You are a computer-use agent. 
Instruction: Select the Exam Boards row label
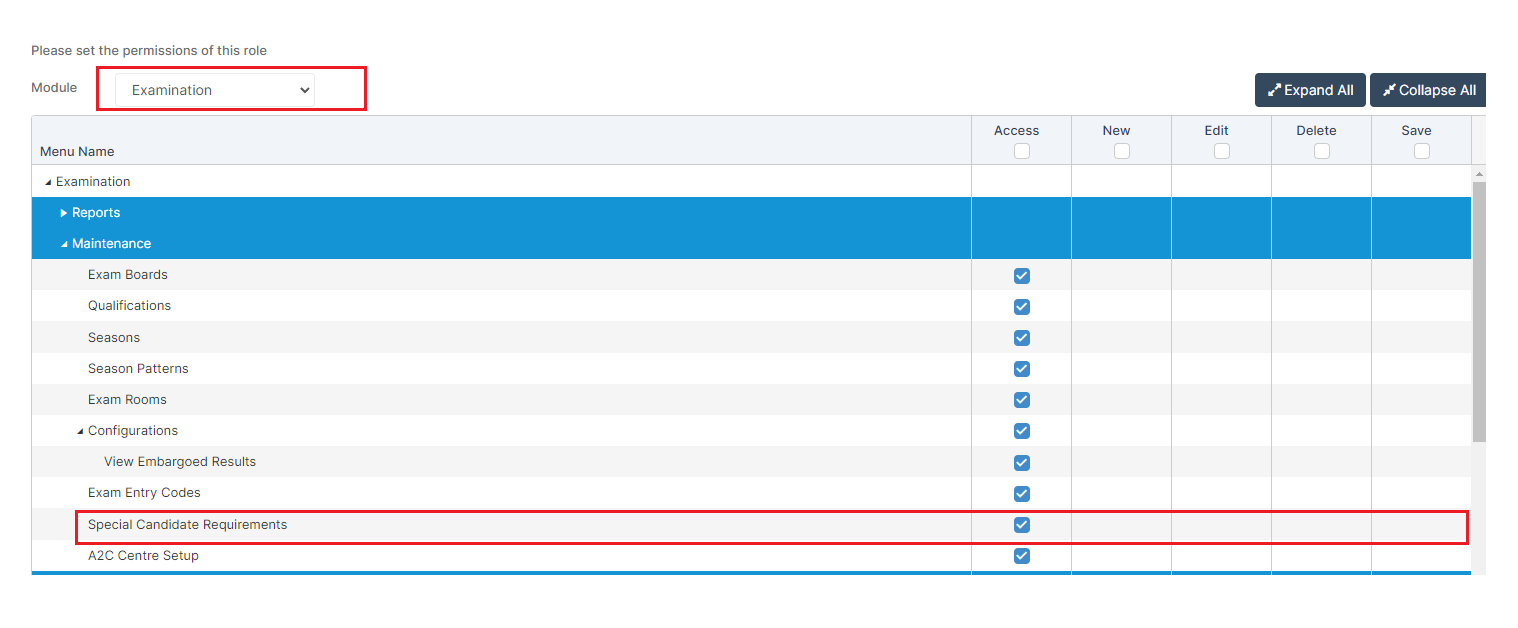point(127,275)
